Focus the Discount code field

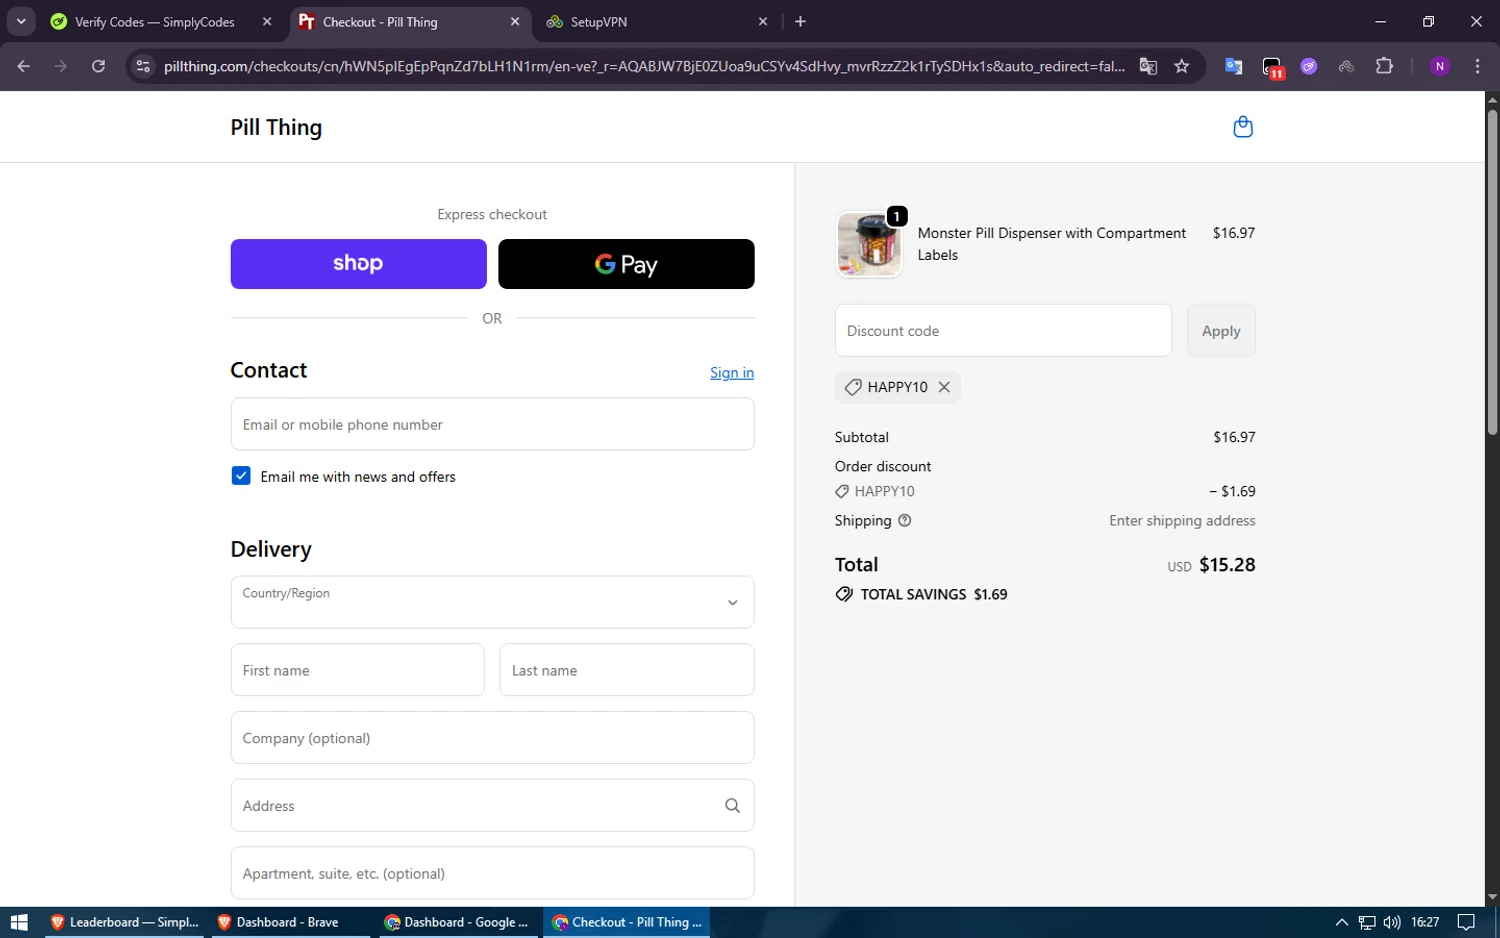point(1003,331)
